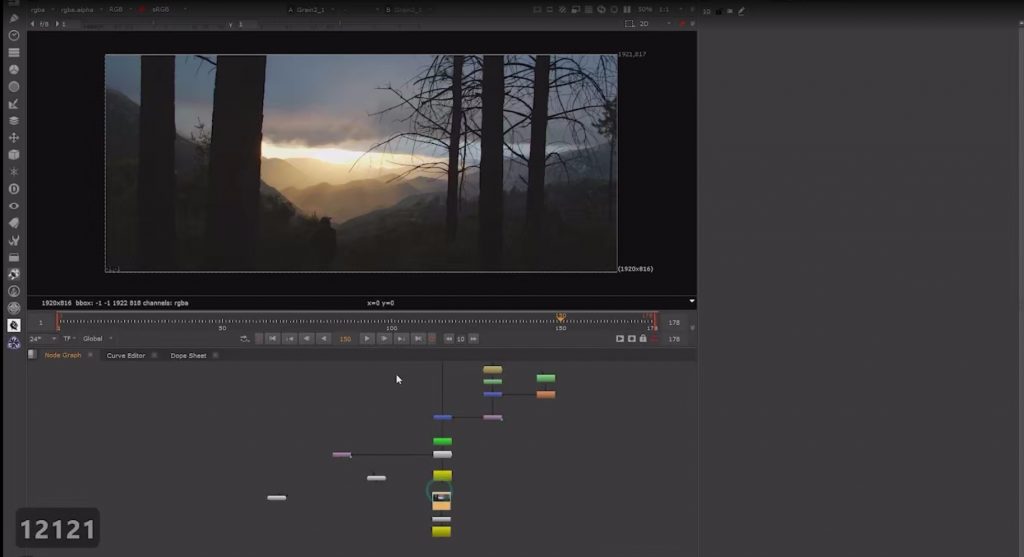Close the Node Graph tab
1024x557 pixels.
pyautogui.click(x=90, y=355)
